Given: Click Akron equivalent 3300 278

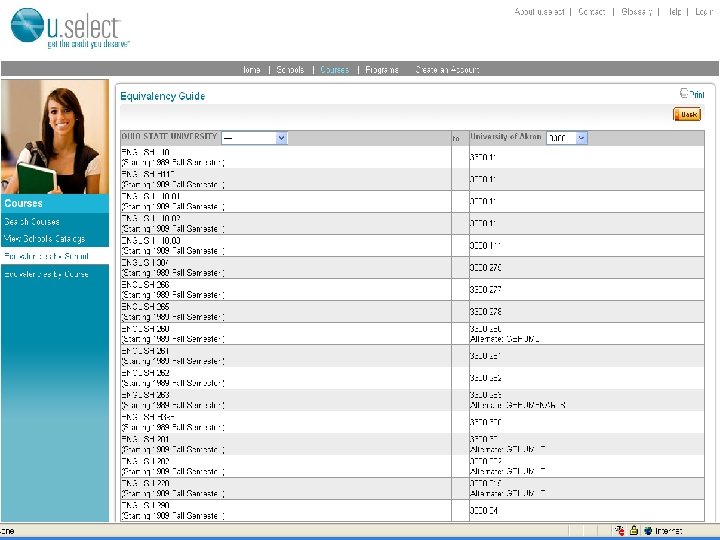Looking at the screenshot, I should 485,312.
